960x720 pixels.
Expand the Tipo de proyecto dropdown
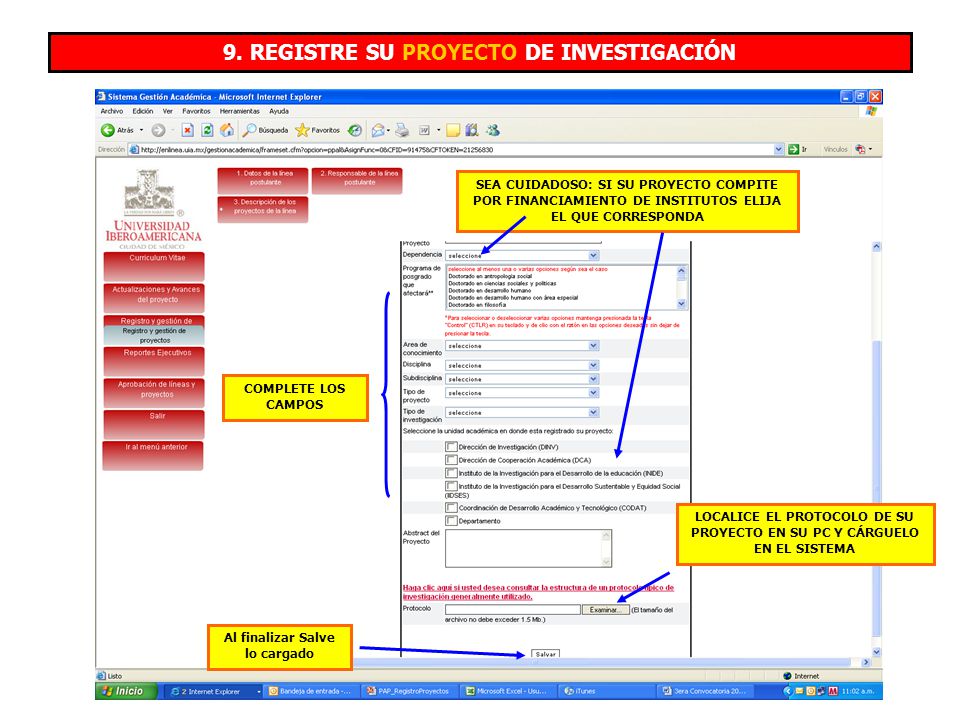coord(522,393)
